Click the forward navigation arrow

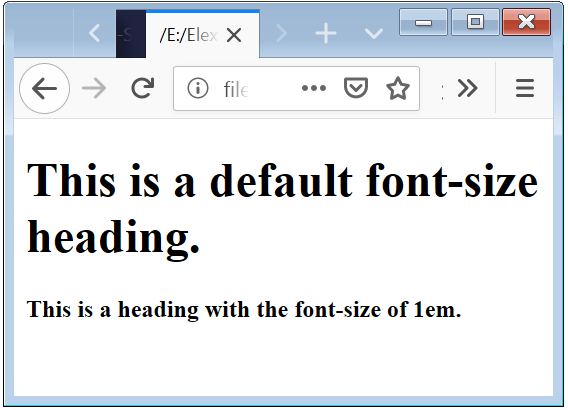[94, 88]
